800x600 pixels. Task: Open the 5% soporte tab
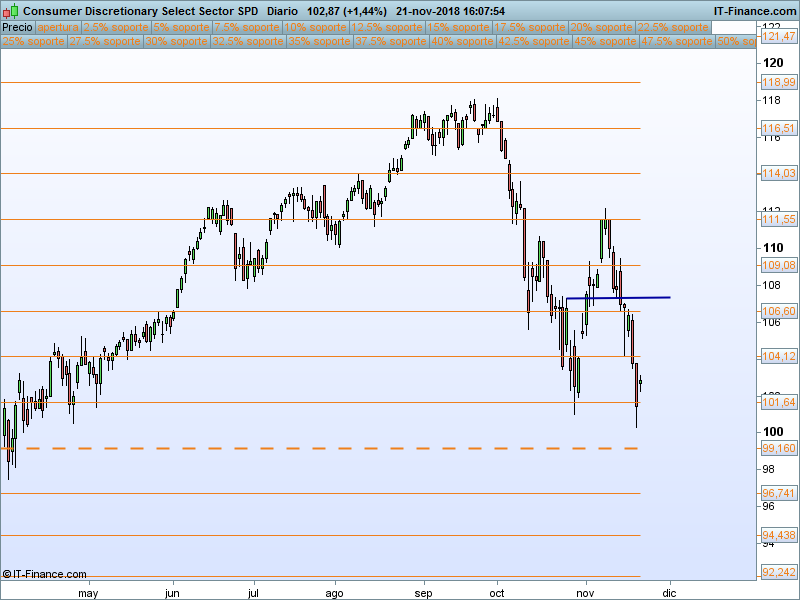tap(182, 28)
